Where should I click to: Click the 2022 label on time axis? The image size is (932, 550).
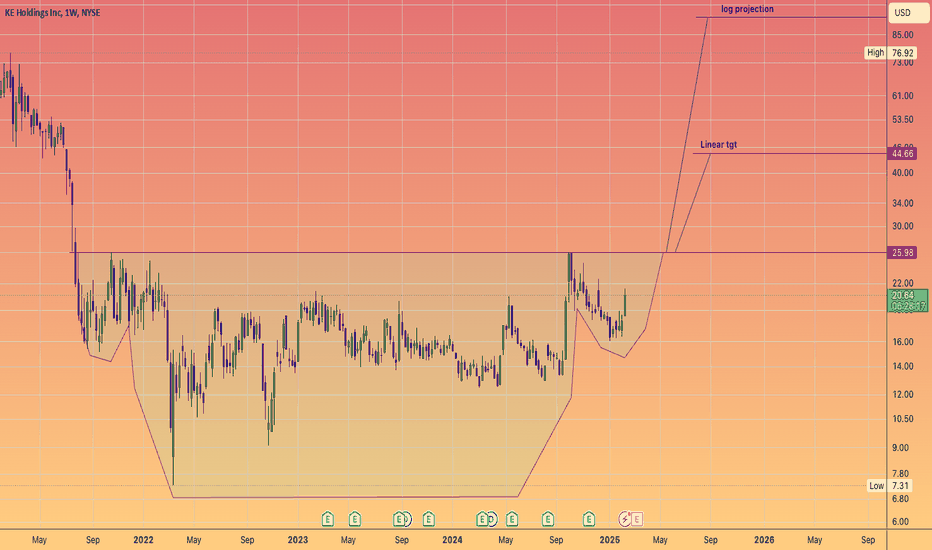[143, 540]
